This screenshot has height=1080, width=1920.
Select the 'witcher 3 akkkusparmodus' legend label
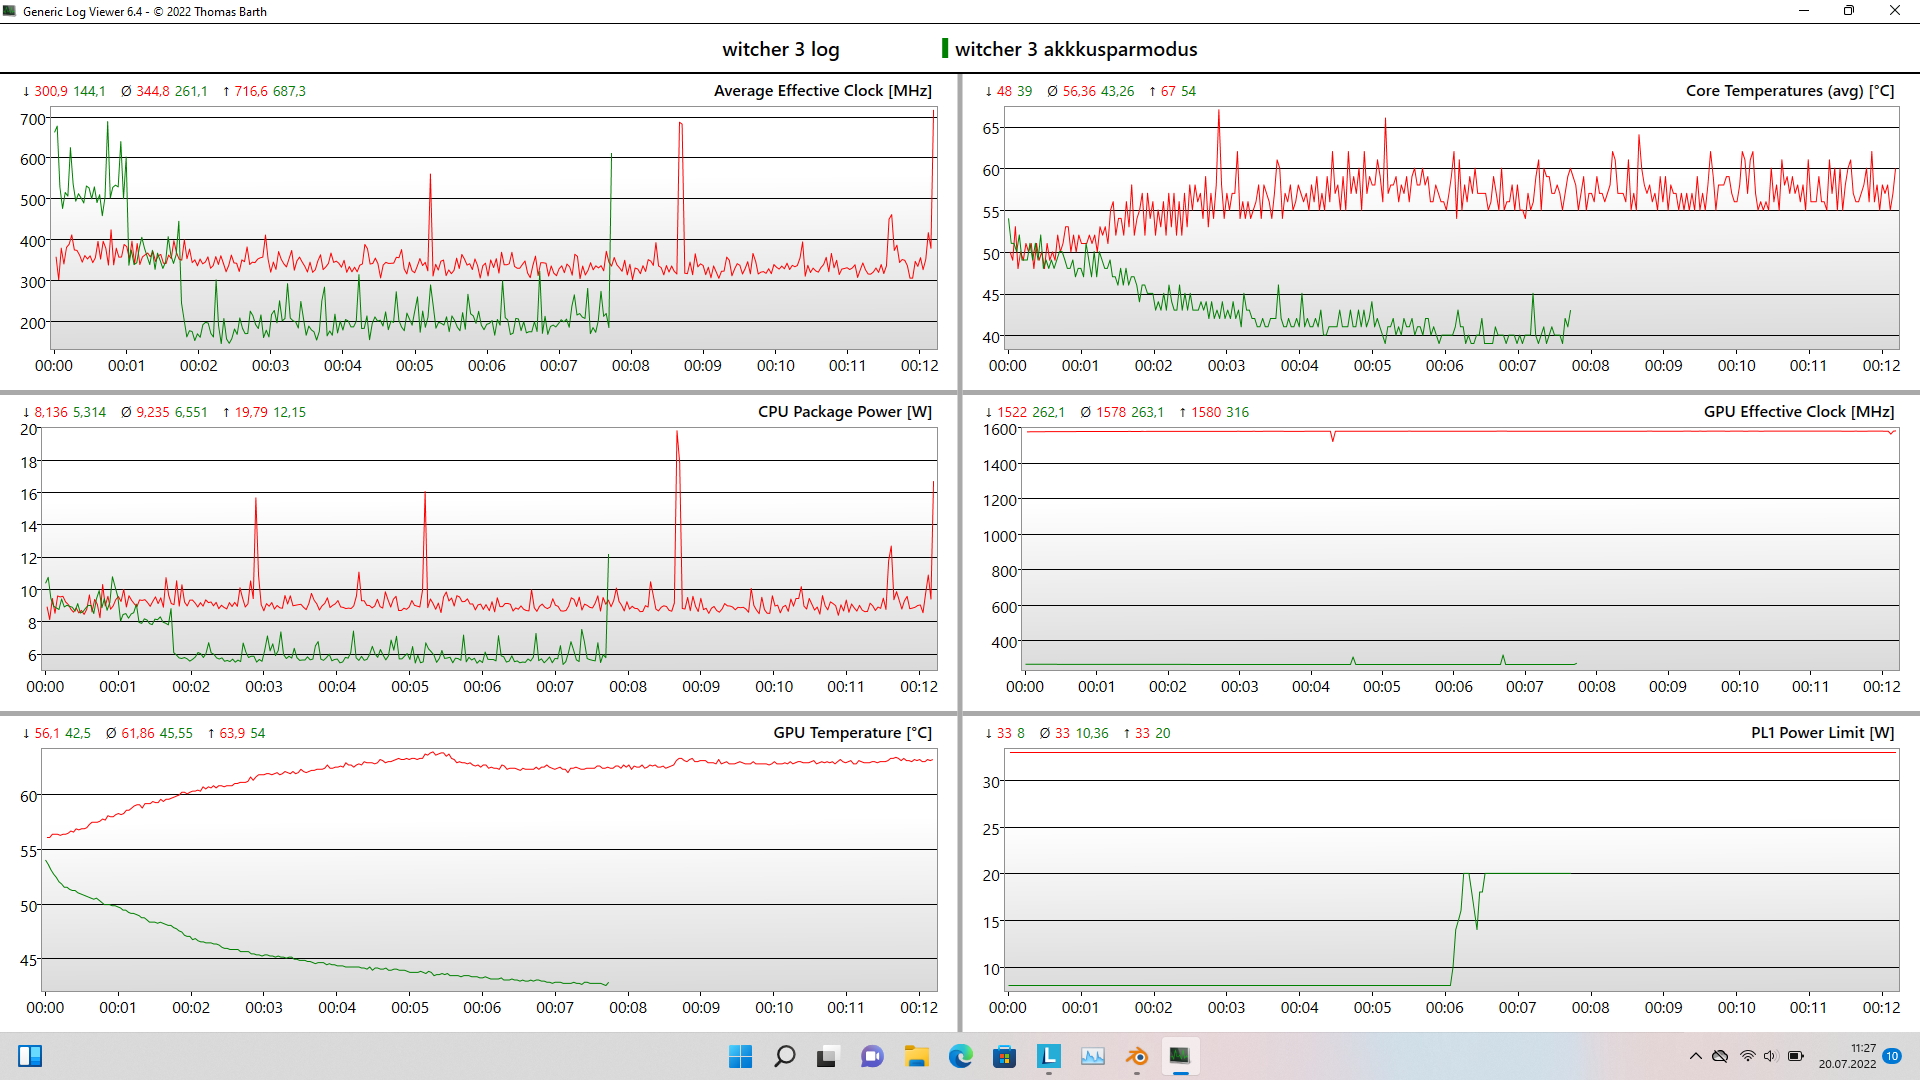coord(1075,49)
